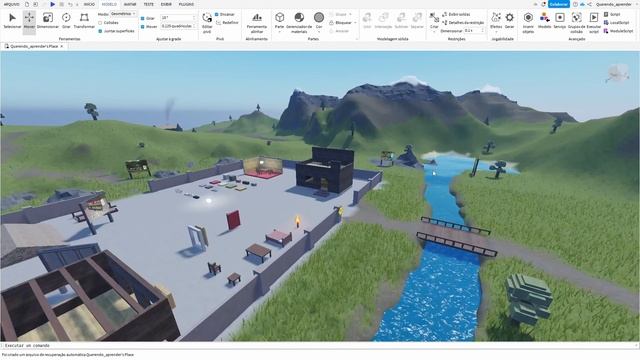Click the view orientation gizmo in viewport
640x360 pixels.
click(x=618, y=73)
